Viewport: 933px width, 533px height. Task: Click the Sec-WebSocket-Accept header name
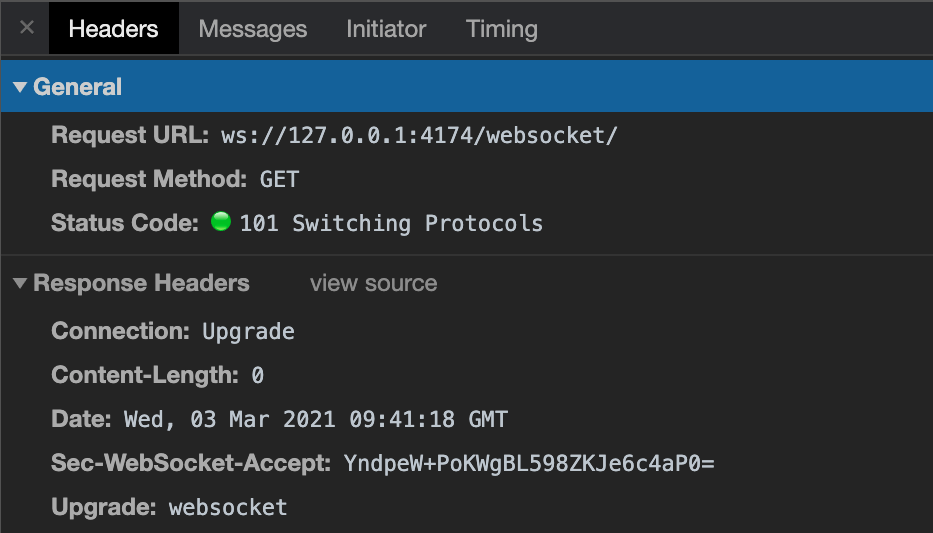point(190,463)
